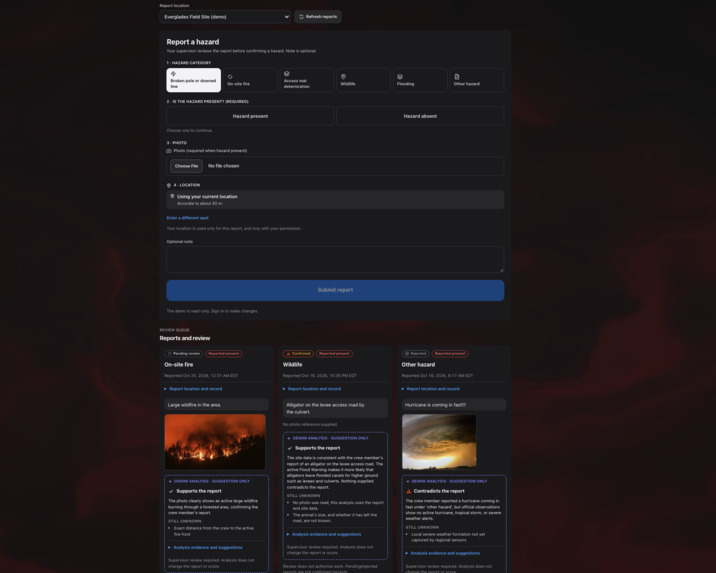
Task: Click the Refresh reports button
Action: tap(318, 17)
